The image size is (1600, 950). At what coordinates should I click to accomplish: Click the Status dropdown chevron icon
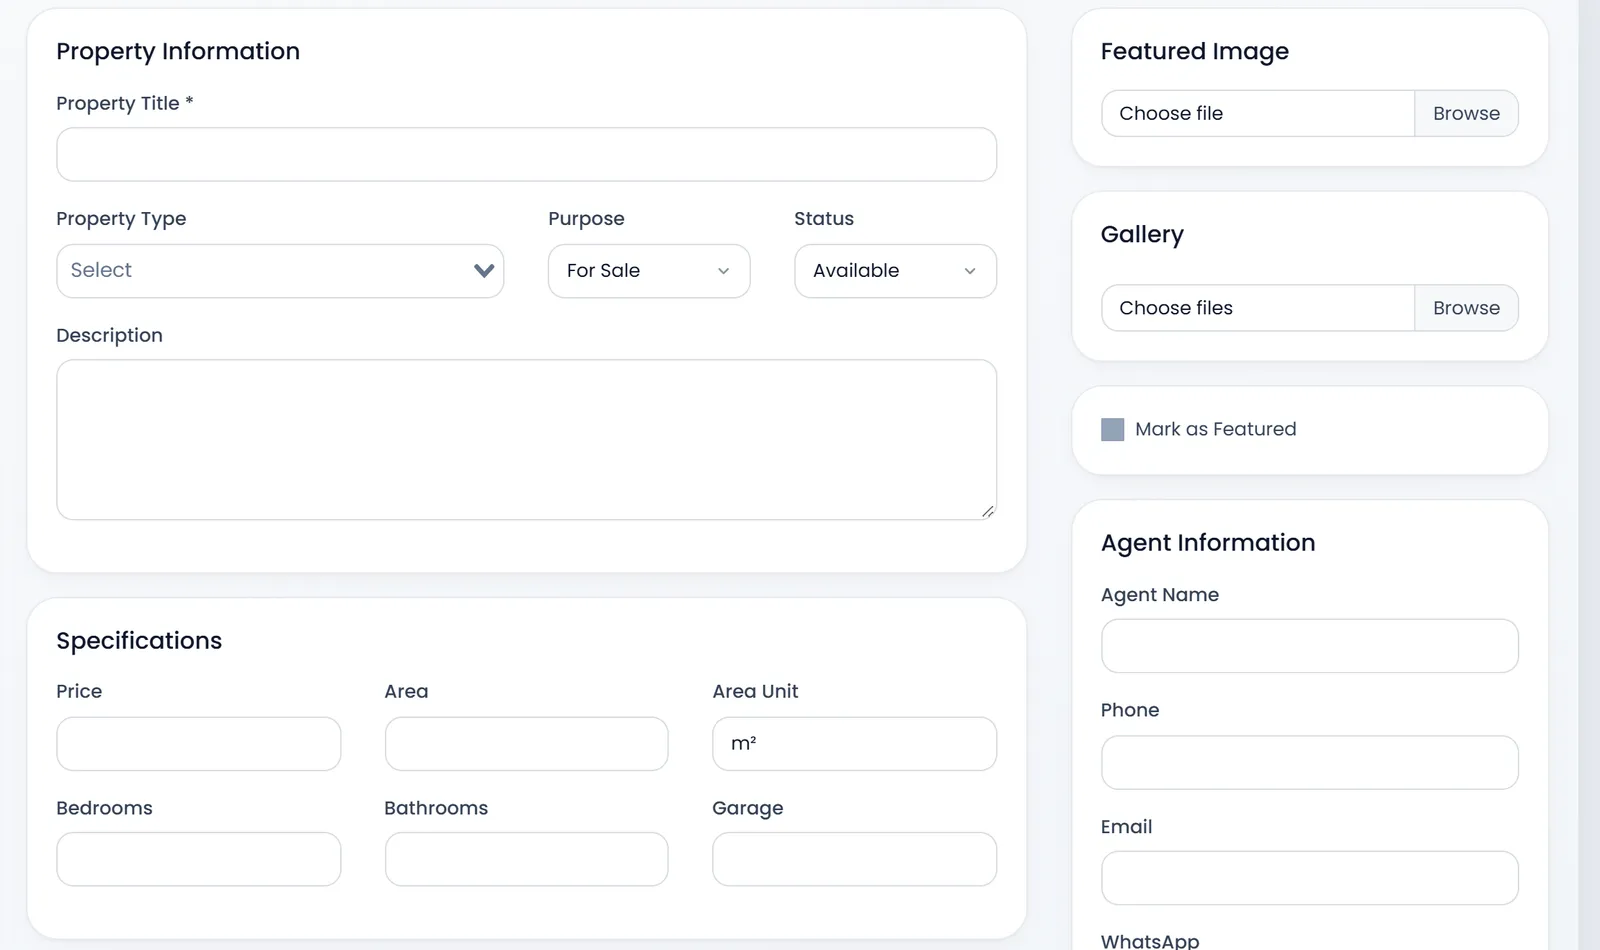969,271
